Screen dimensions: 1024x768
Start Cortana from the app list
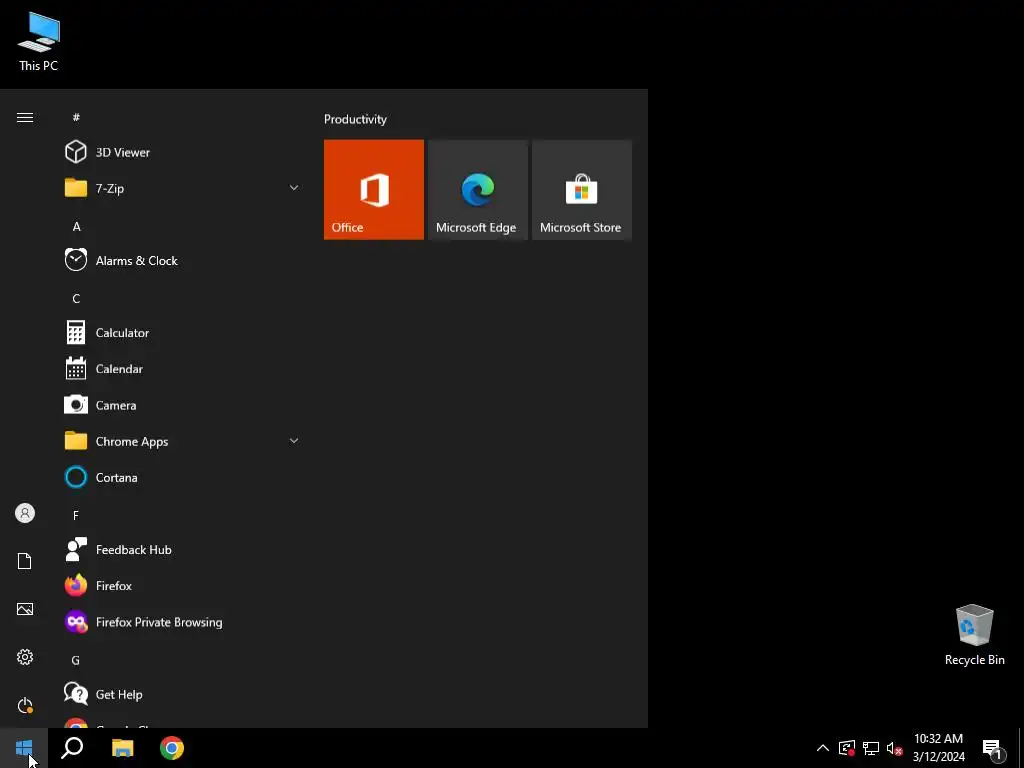182,477
